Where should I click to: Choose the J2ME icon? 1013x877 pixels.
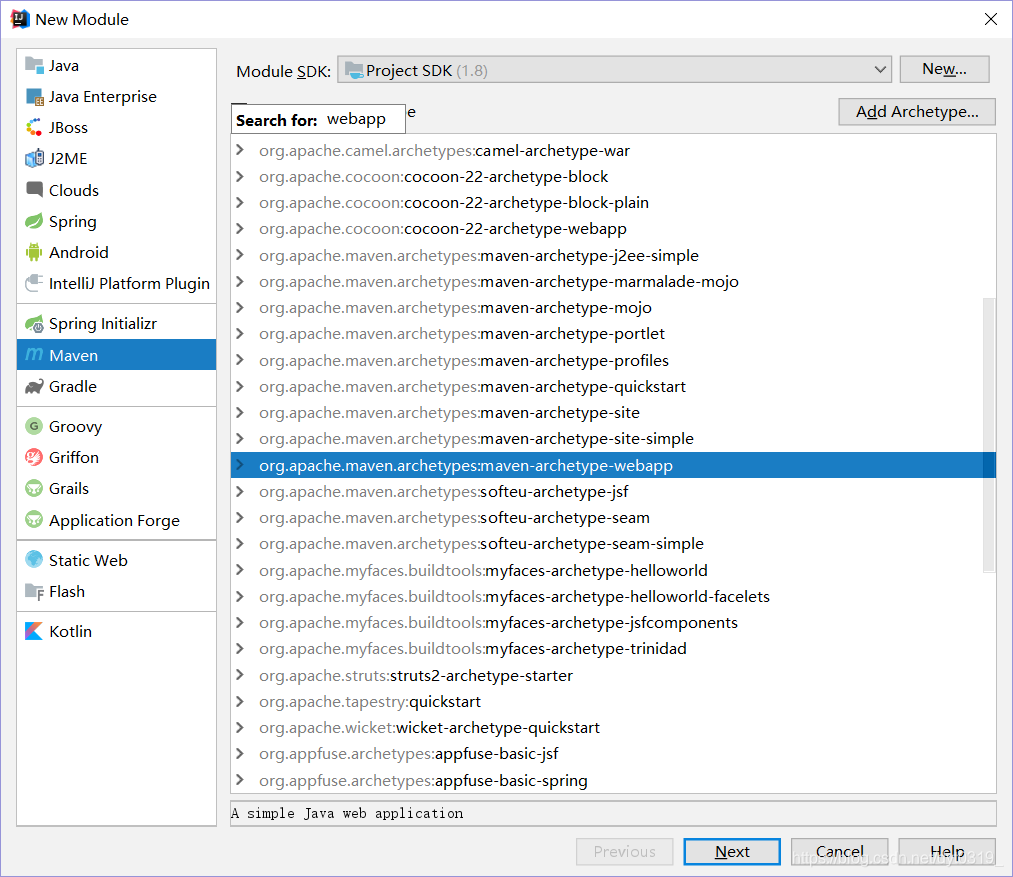[34, 158]
